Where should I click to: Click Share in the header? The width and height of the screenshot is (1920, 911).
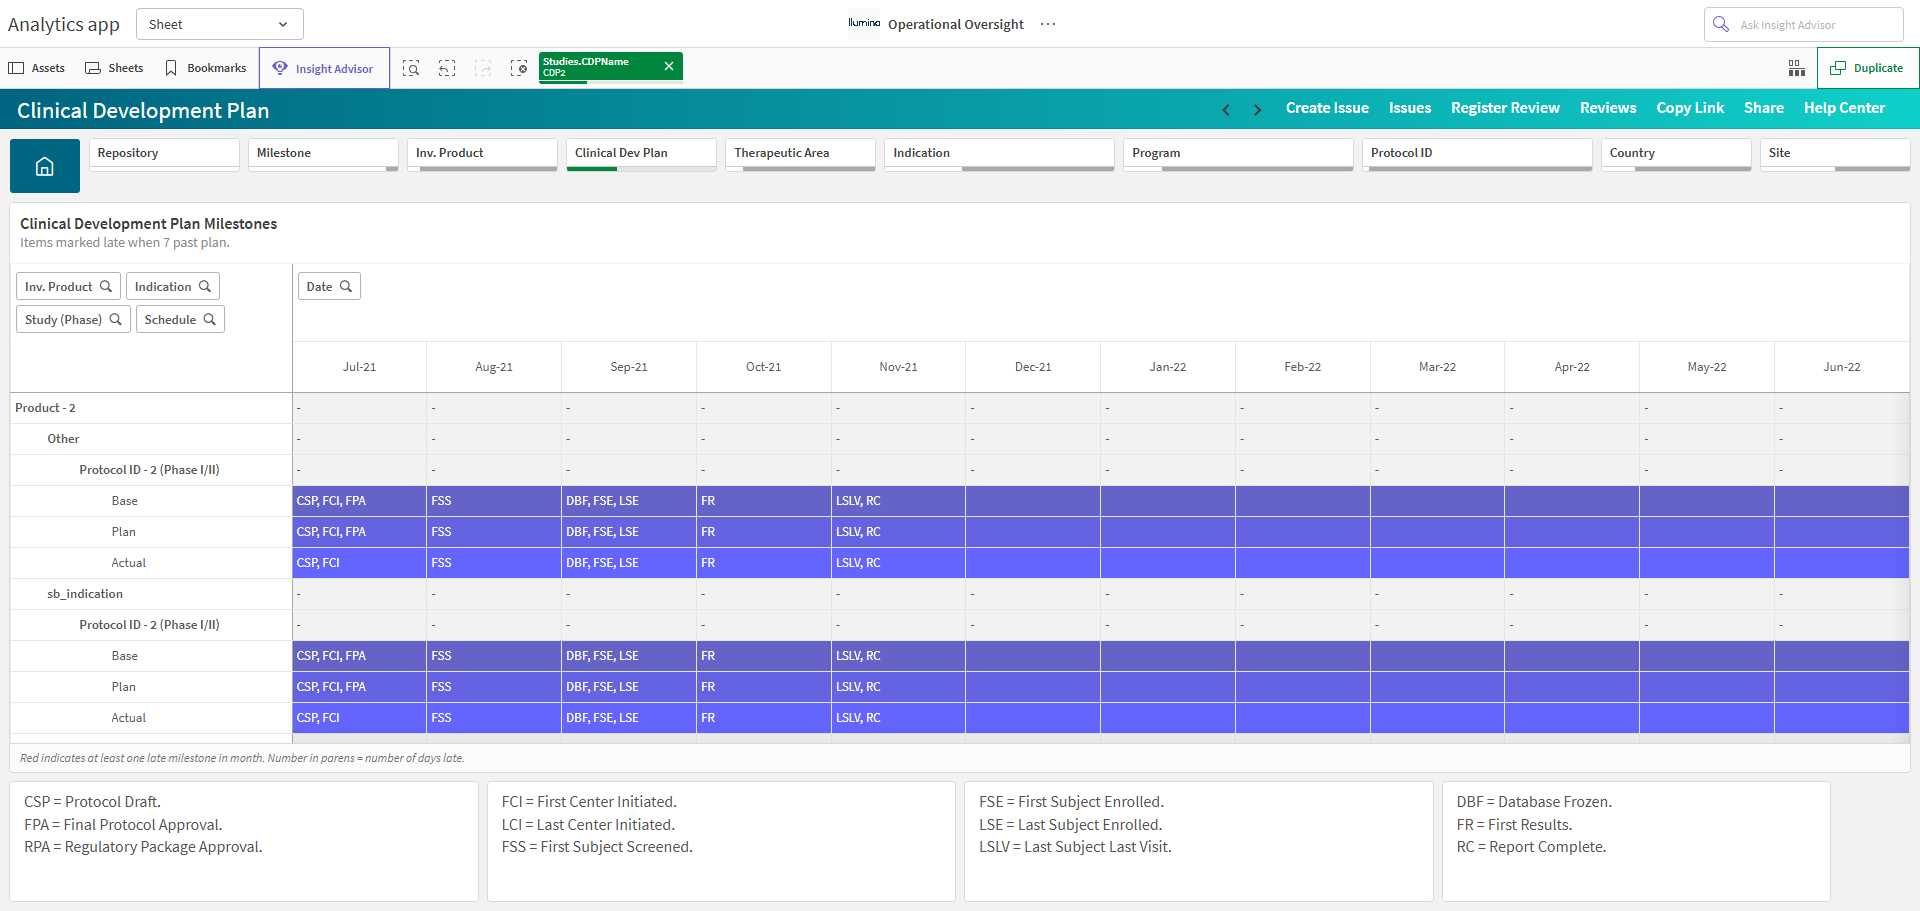[x=1763, y=108]
